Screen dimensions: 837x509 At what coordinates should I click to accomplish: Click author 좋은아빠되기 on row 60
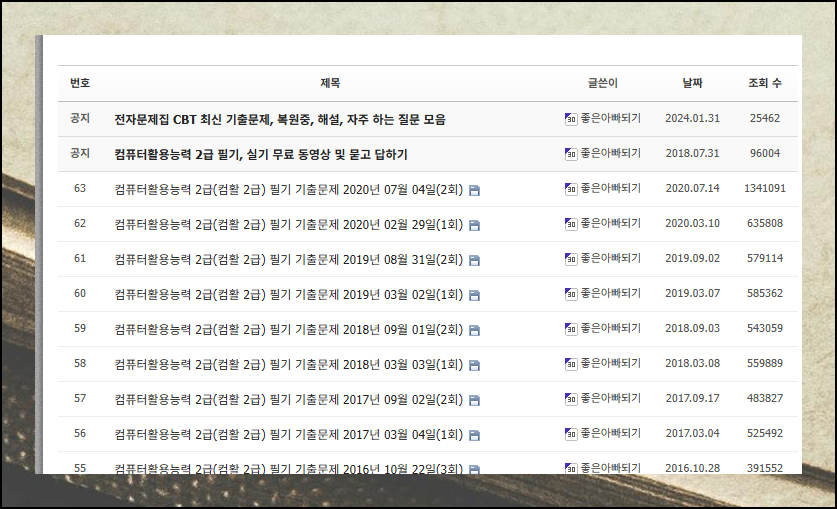coord(611,293)
